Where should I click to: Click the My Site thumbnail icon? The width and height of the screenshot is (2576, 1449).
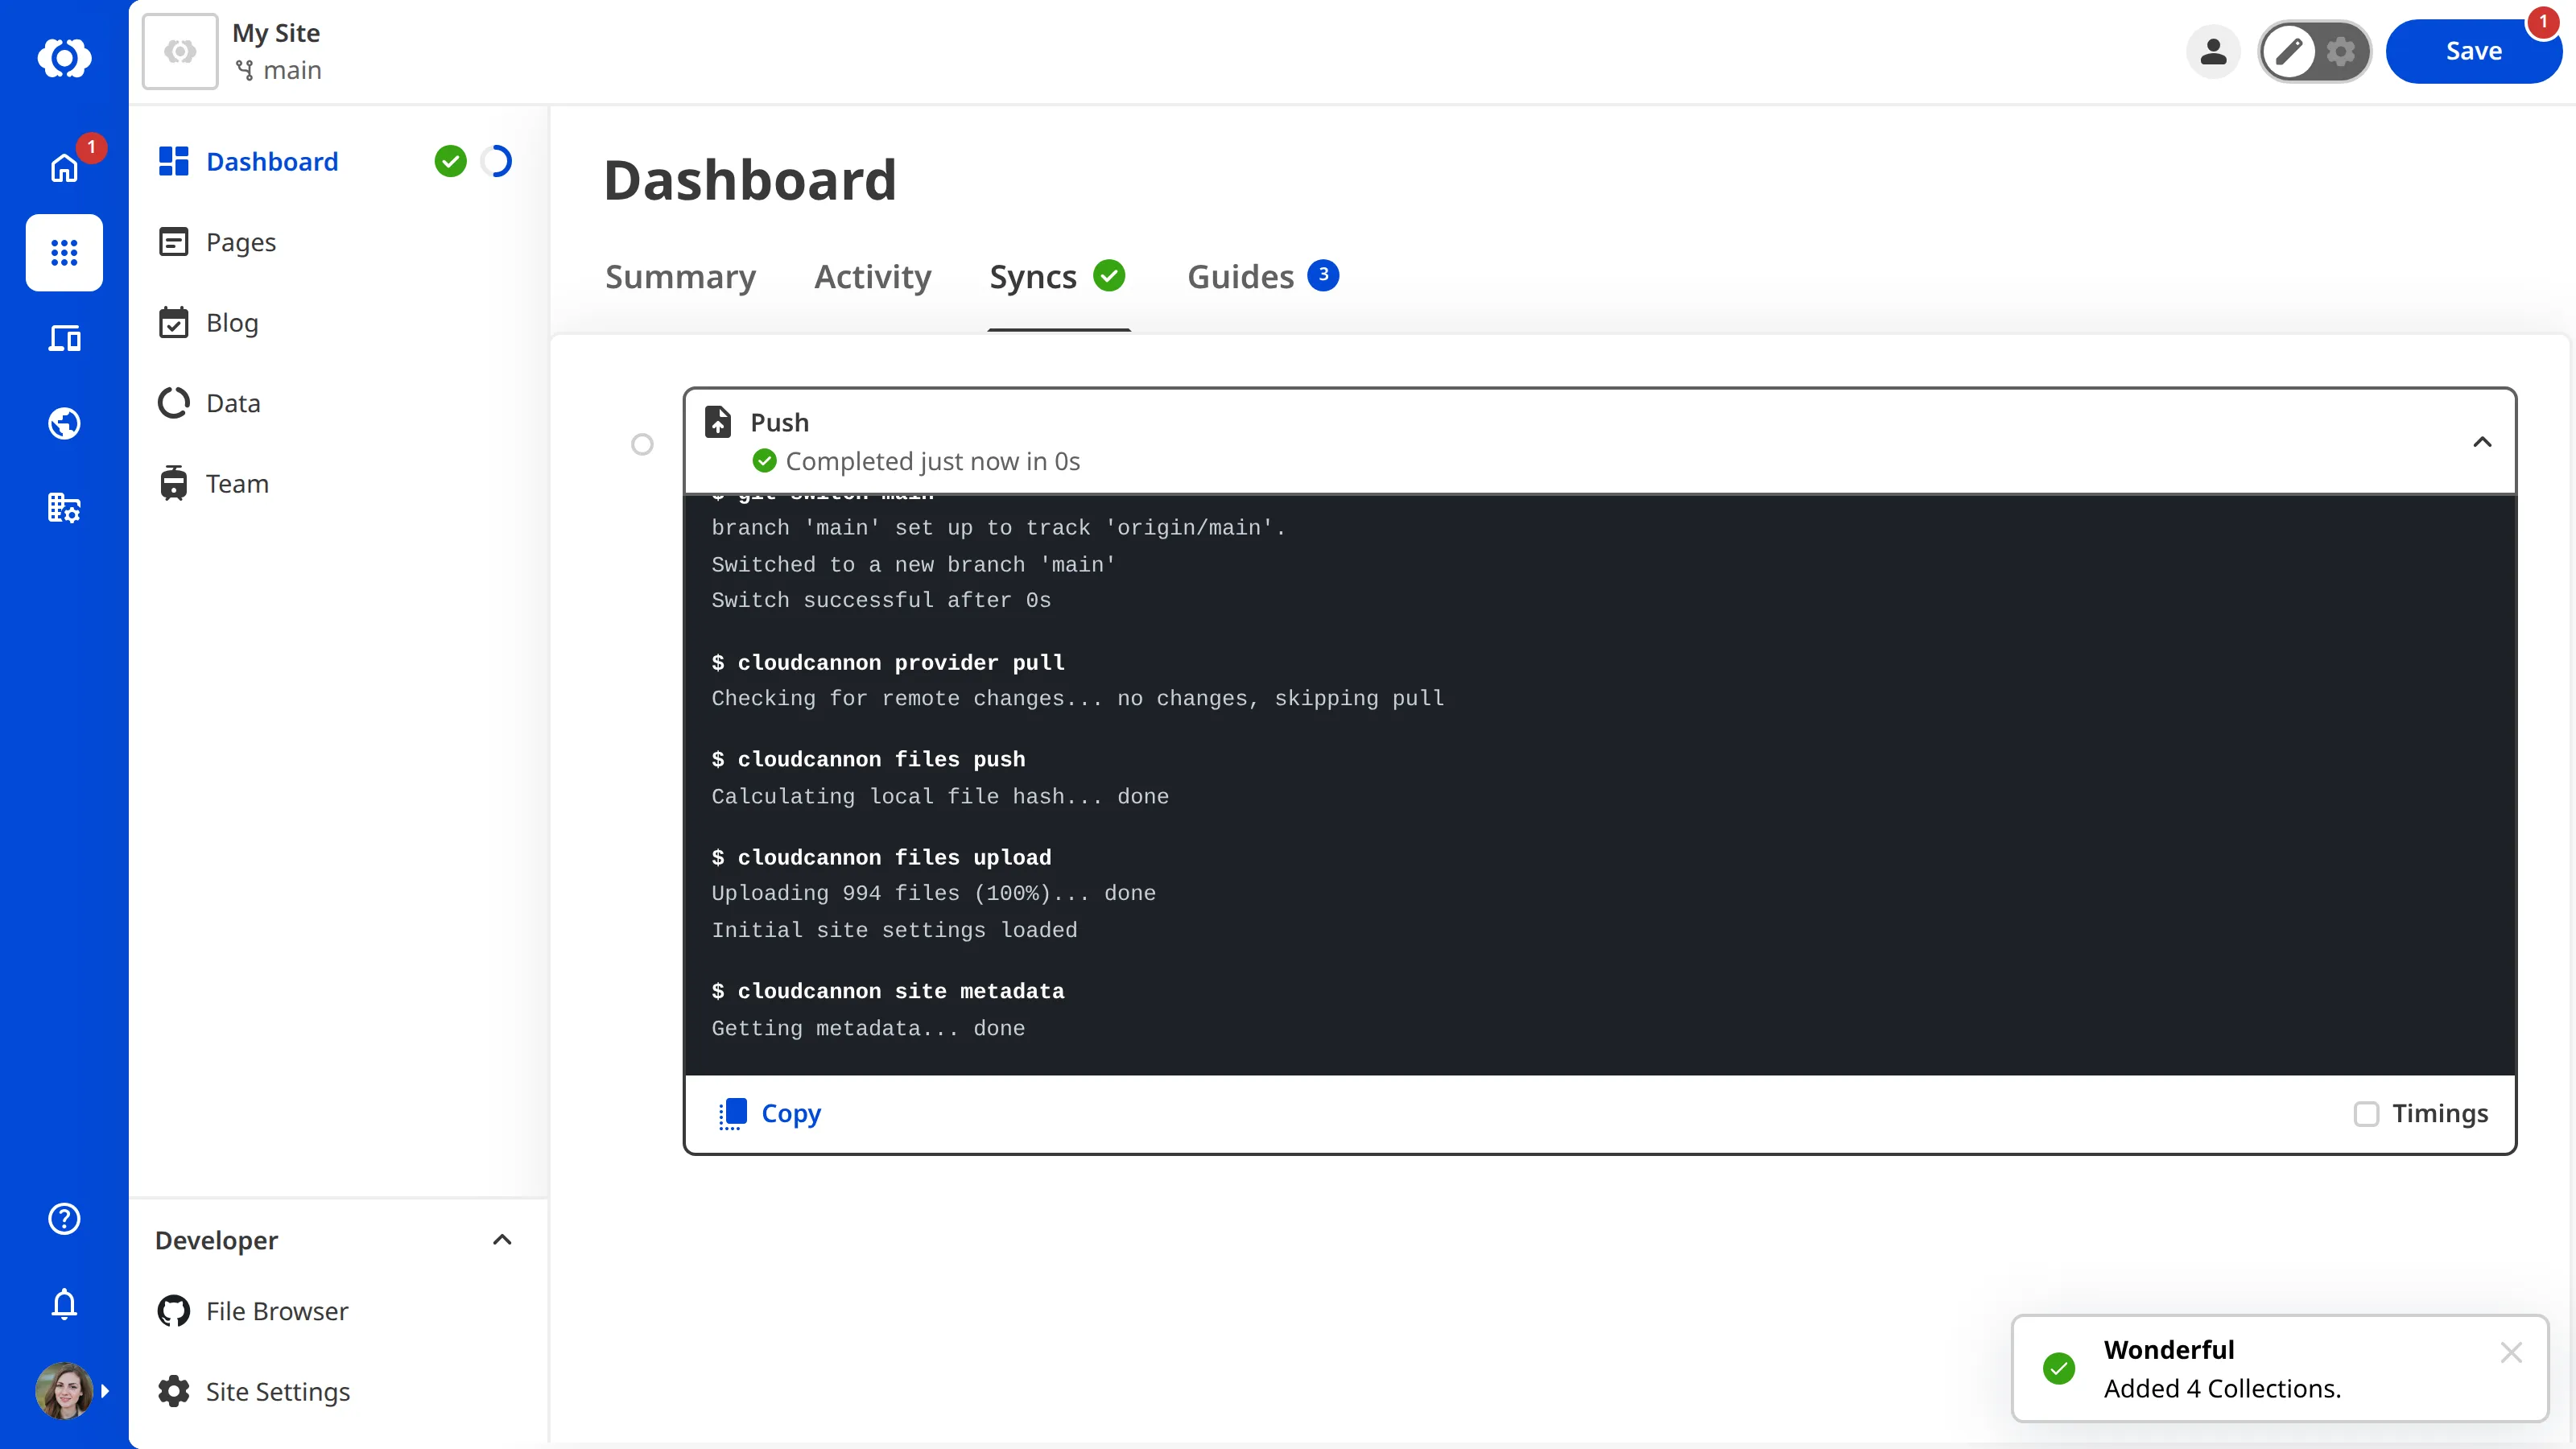pos(180,51)
